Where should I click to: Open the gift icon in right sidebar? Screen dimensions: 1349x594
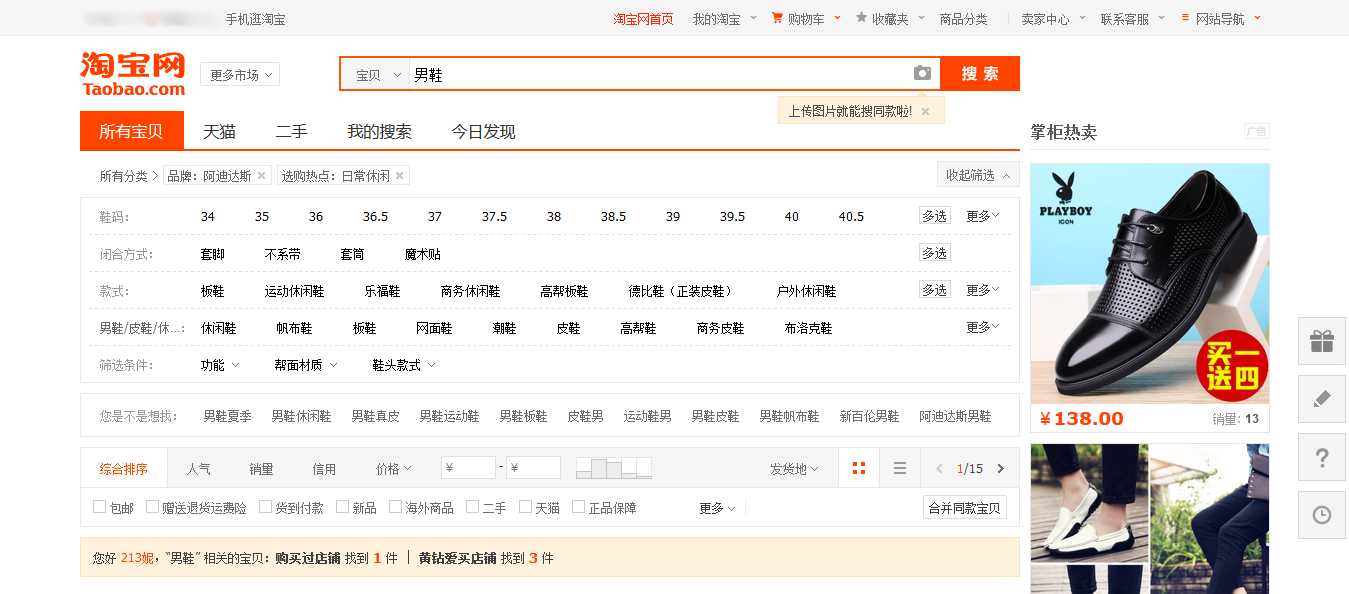click(x=1322, y=341)
